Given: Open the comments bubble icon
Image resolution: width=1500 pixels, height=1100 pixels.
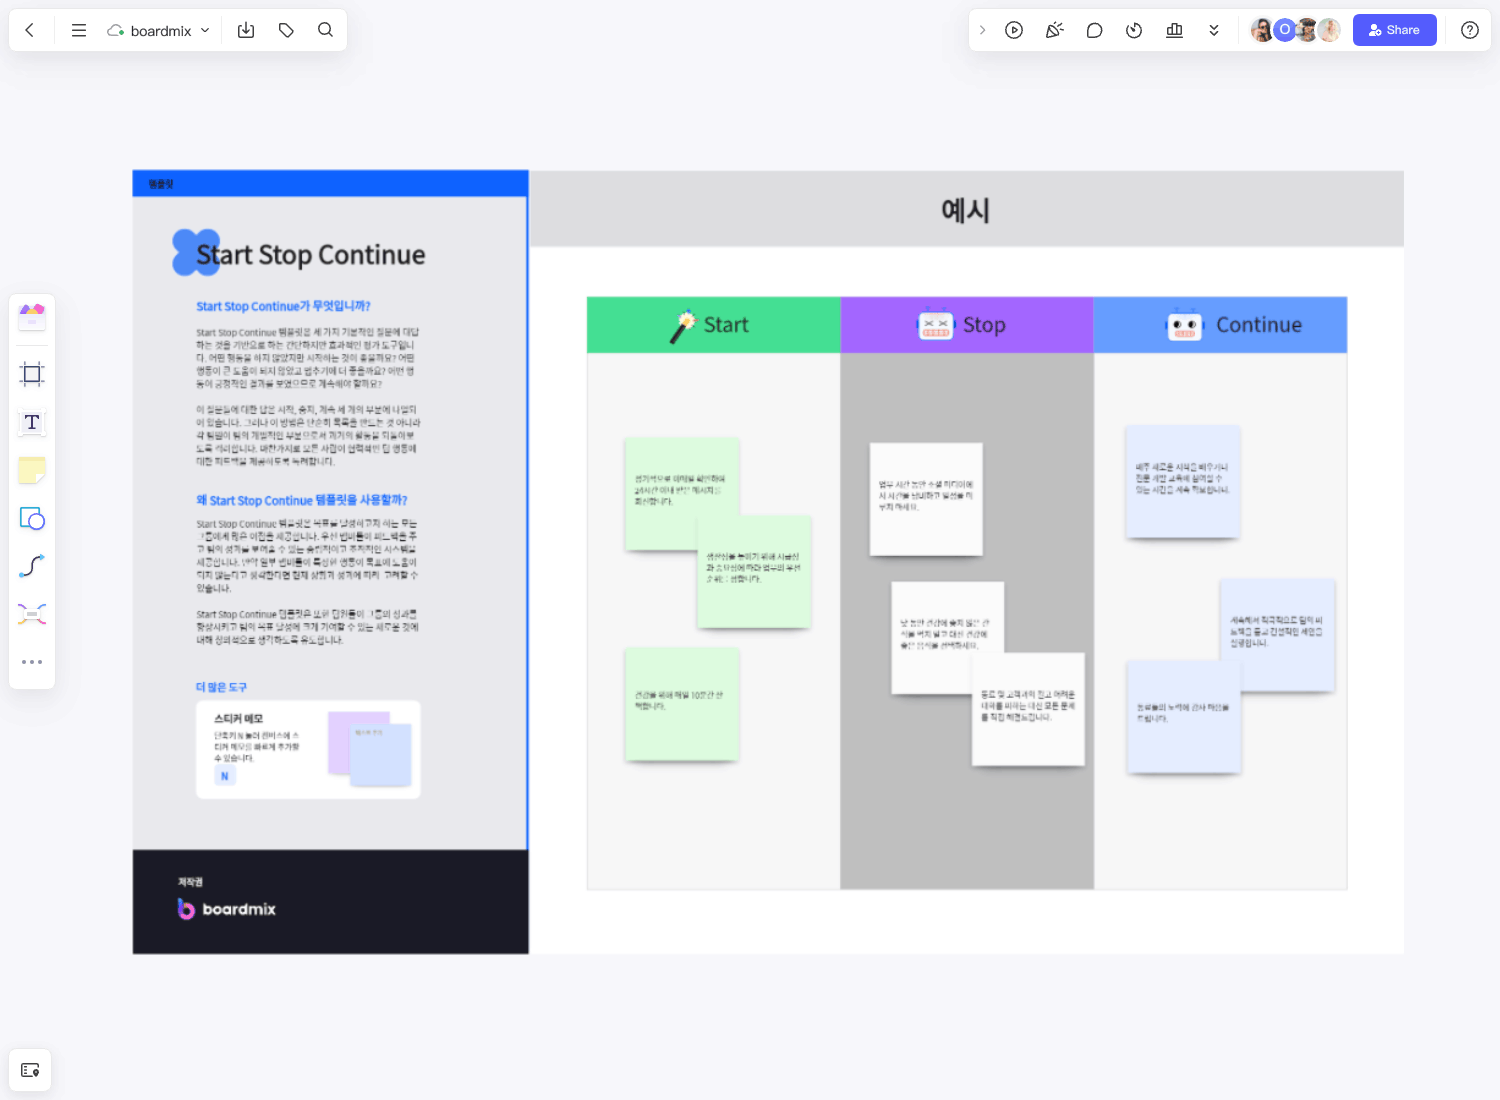Looking at the screenshot, I should 1094,30.
